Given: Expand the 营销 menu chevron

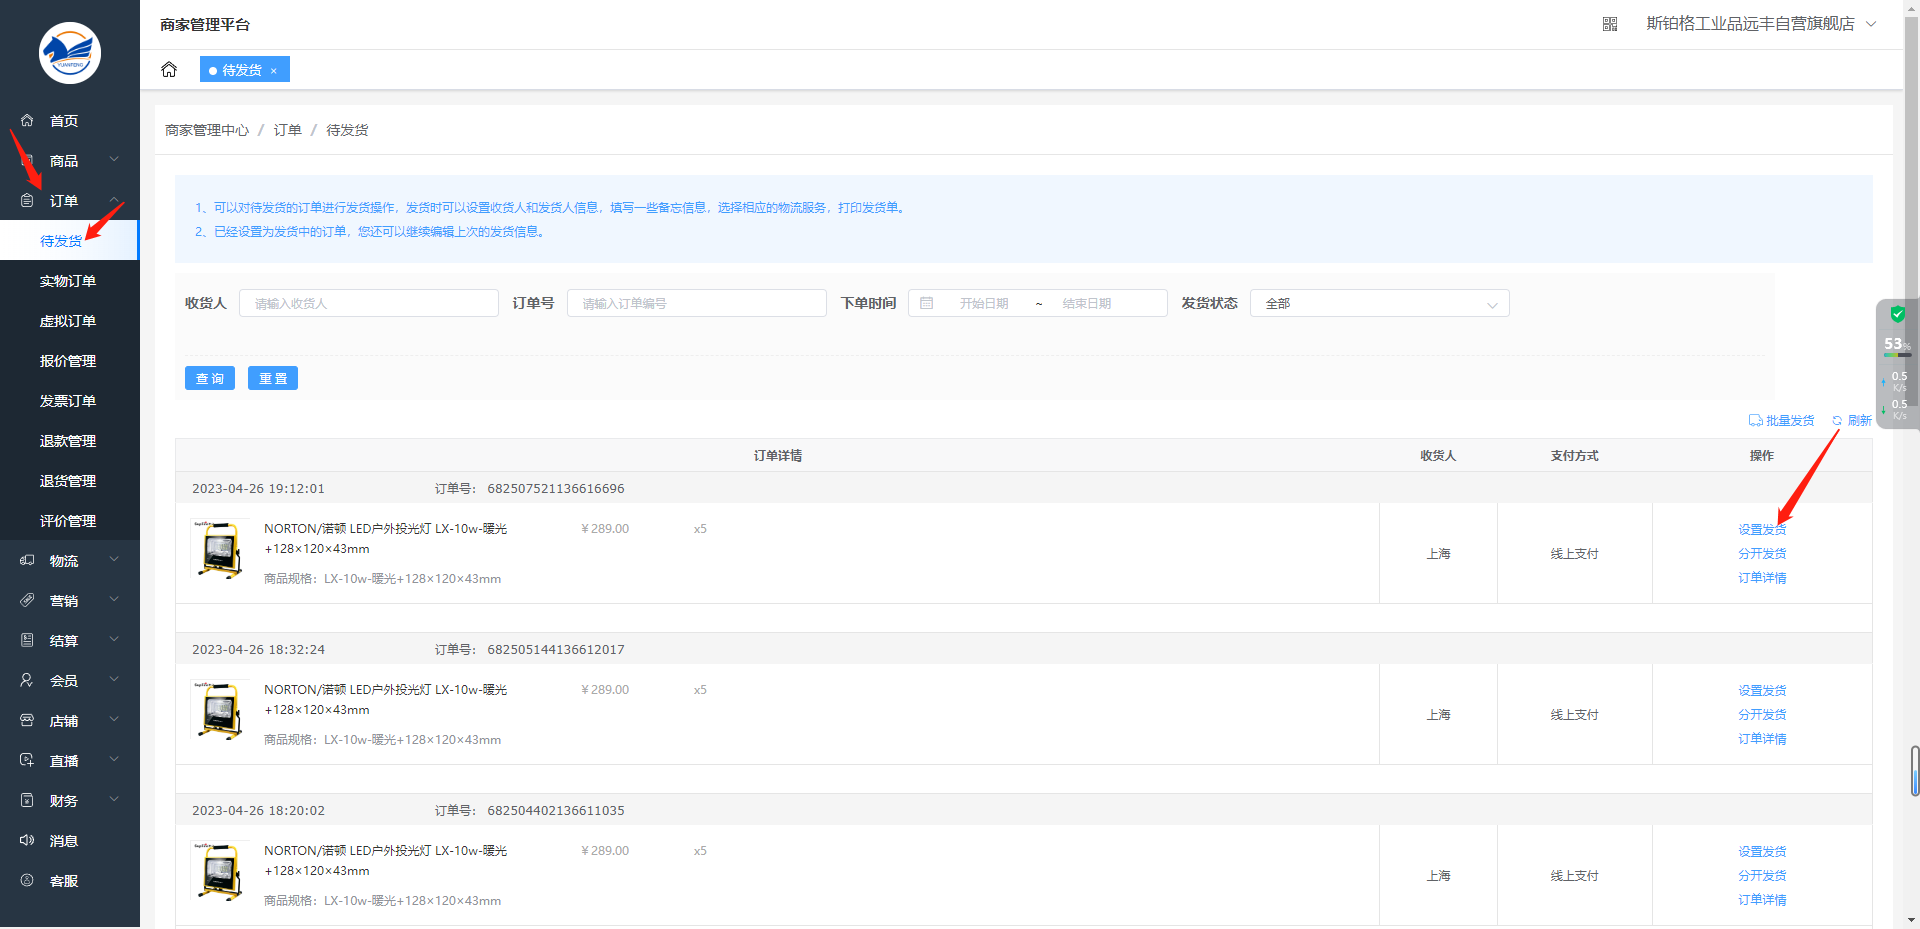Looking at the screenshot, I should (114, 600).
